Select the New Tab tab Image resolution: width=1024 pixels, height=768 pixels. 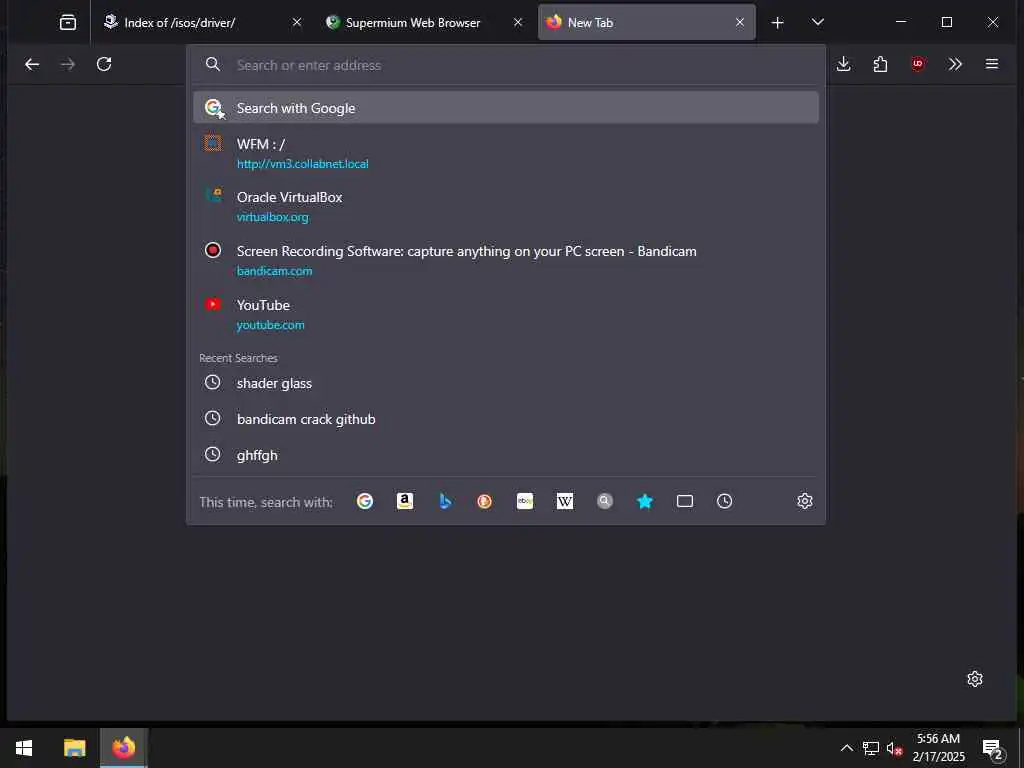(647, 23)
